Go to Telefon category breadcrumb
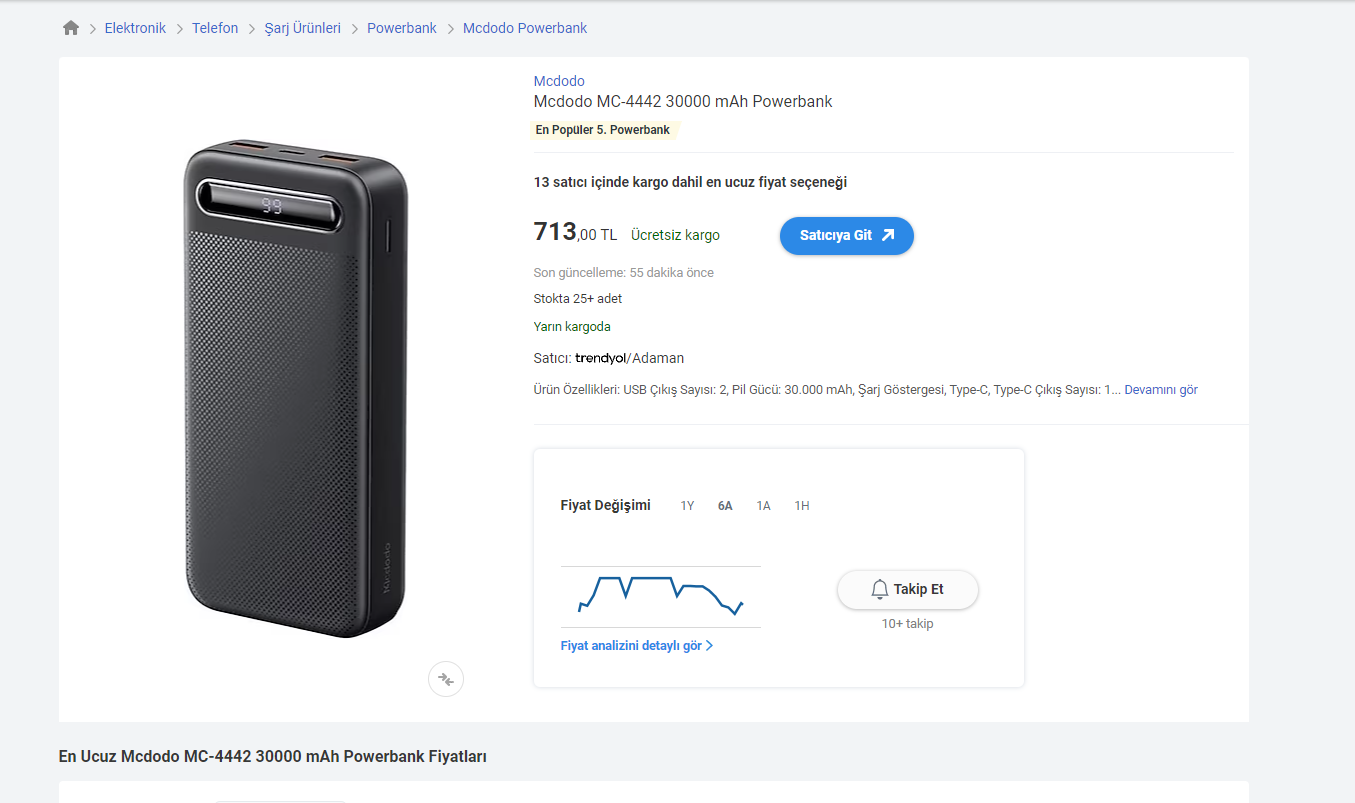This screenshot has height=803, width=1355. 215,28
